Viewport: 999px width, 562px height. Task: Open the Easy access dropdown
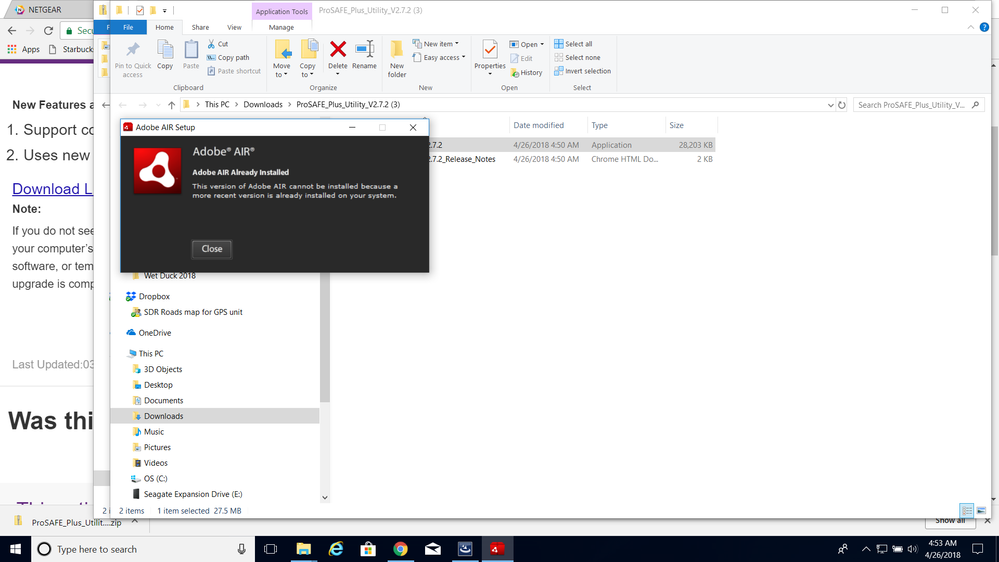pos(439,57)
